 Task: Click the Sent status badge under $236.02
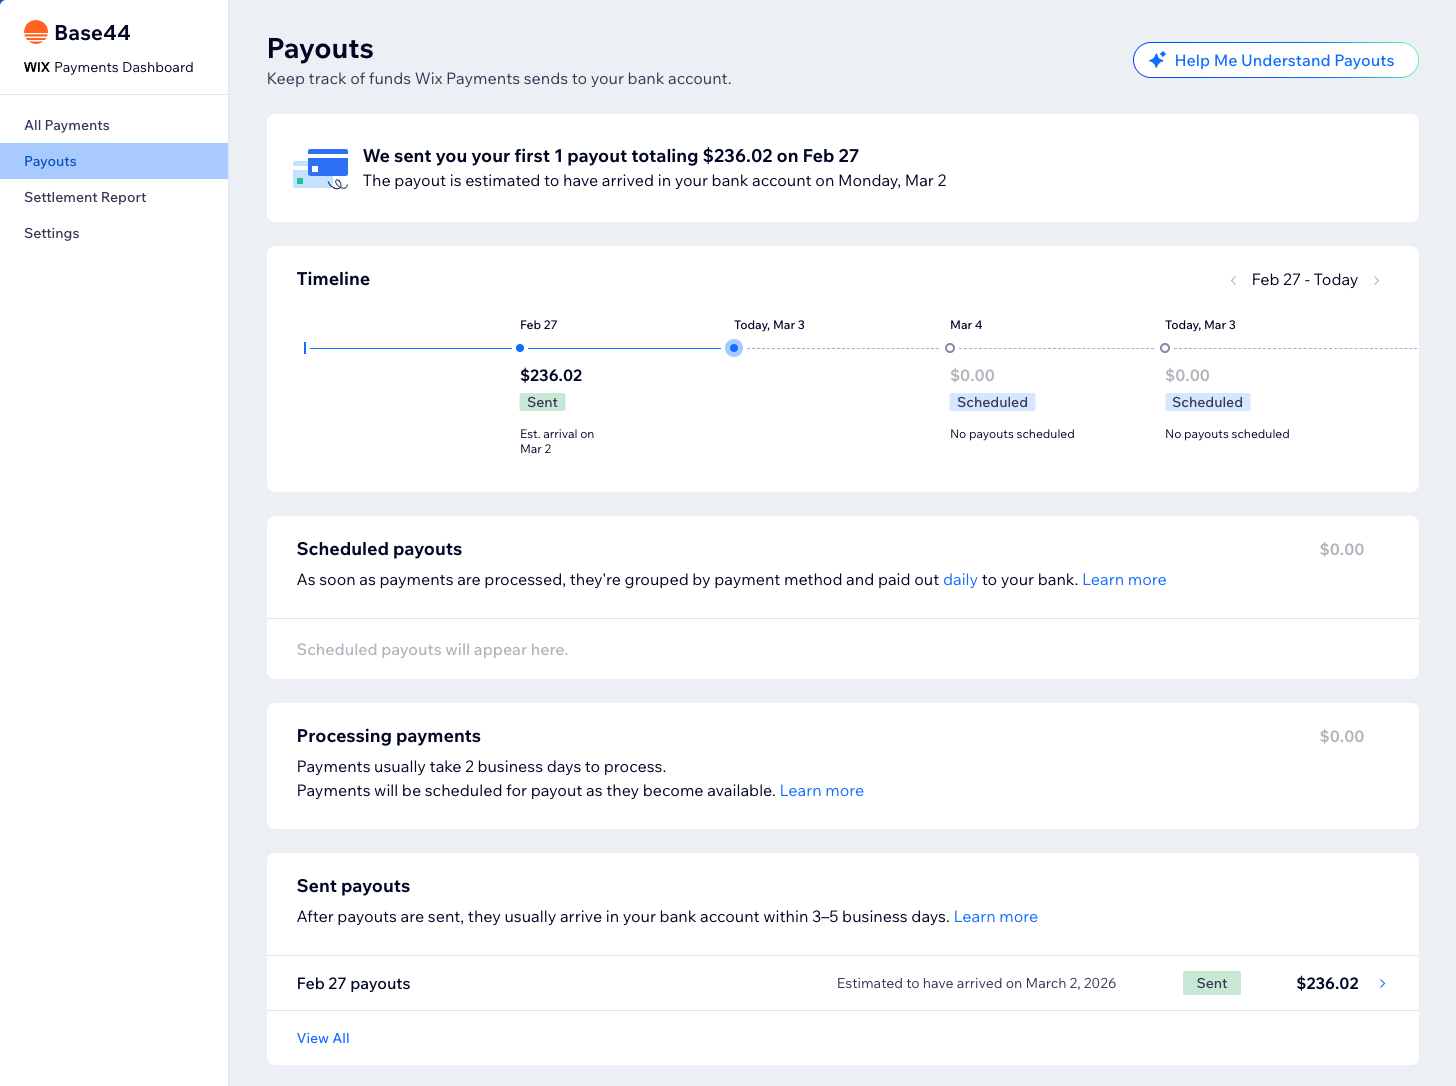[542, 401]
